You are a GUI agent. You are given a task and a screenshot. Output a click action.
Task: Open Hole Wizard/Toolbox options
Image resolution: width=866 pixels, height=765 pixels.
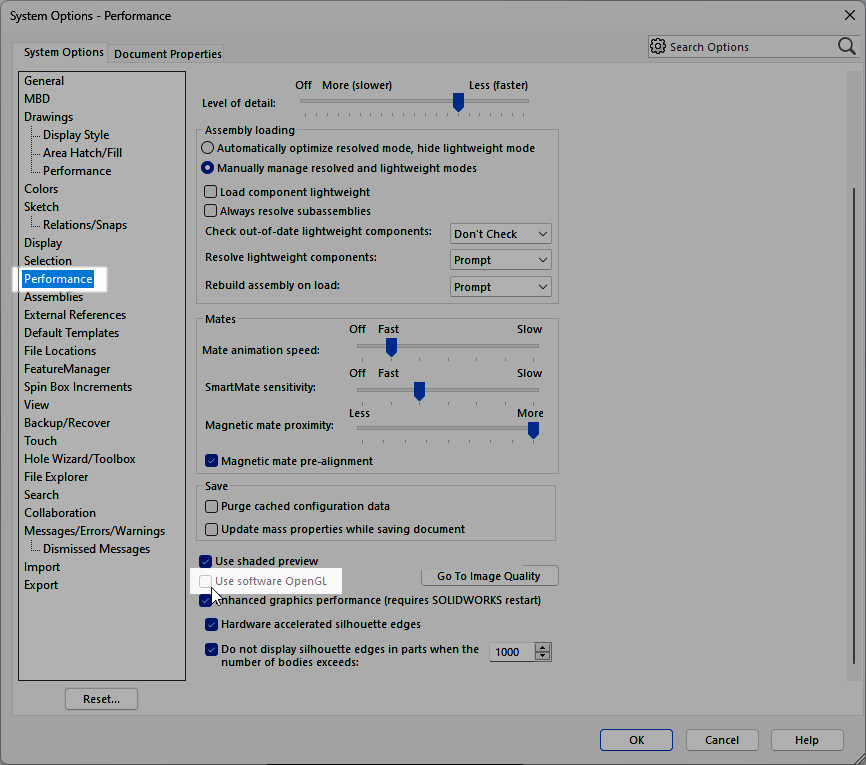80,459
